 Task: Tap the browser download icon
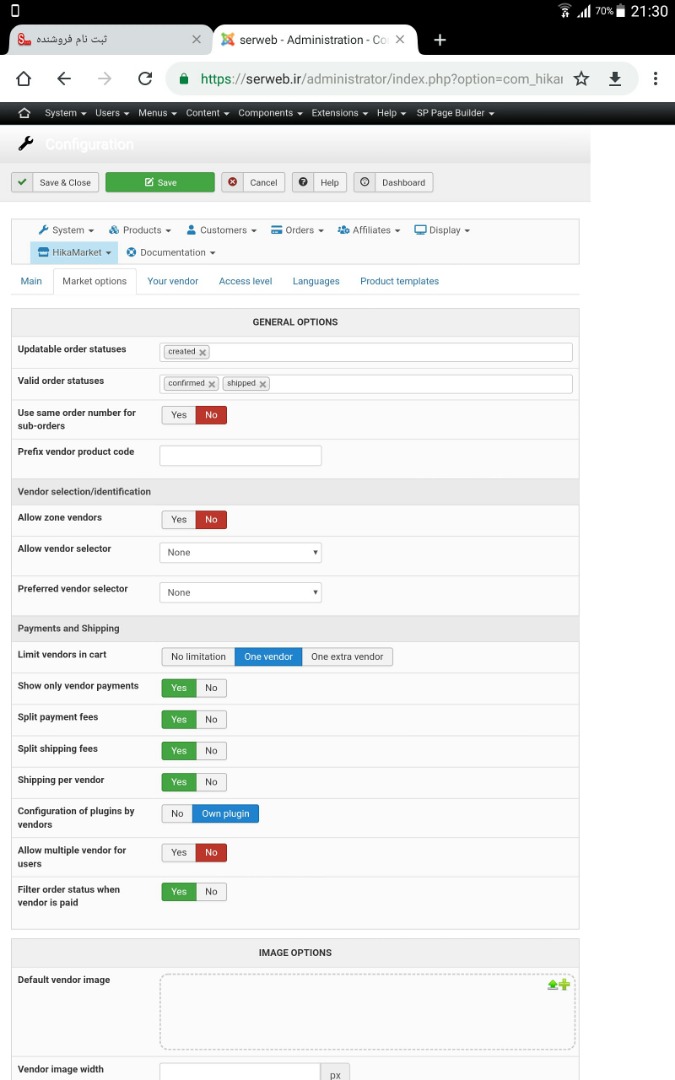point(615,79)
